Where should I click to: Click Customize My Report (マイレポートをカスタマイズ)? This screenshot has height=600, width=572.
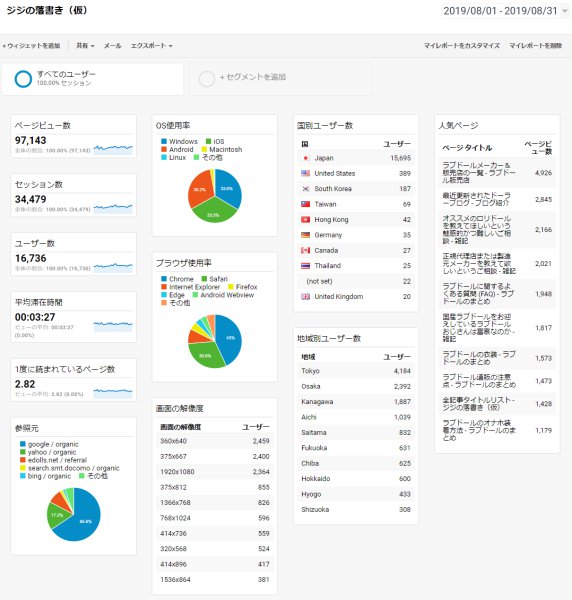click(x=461, y=46)
